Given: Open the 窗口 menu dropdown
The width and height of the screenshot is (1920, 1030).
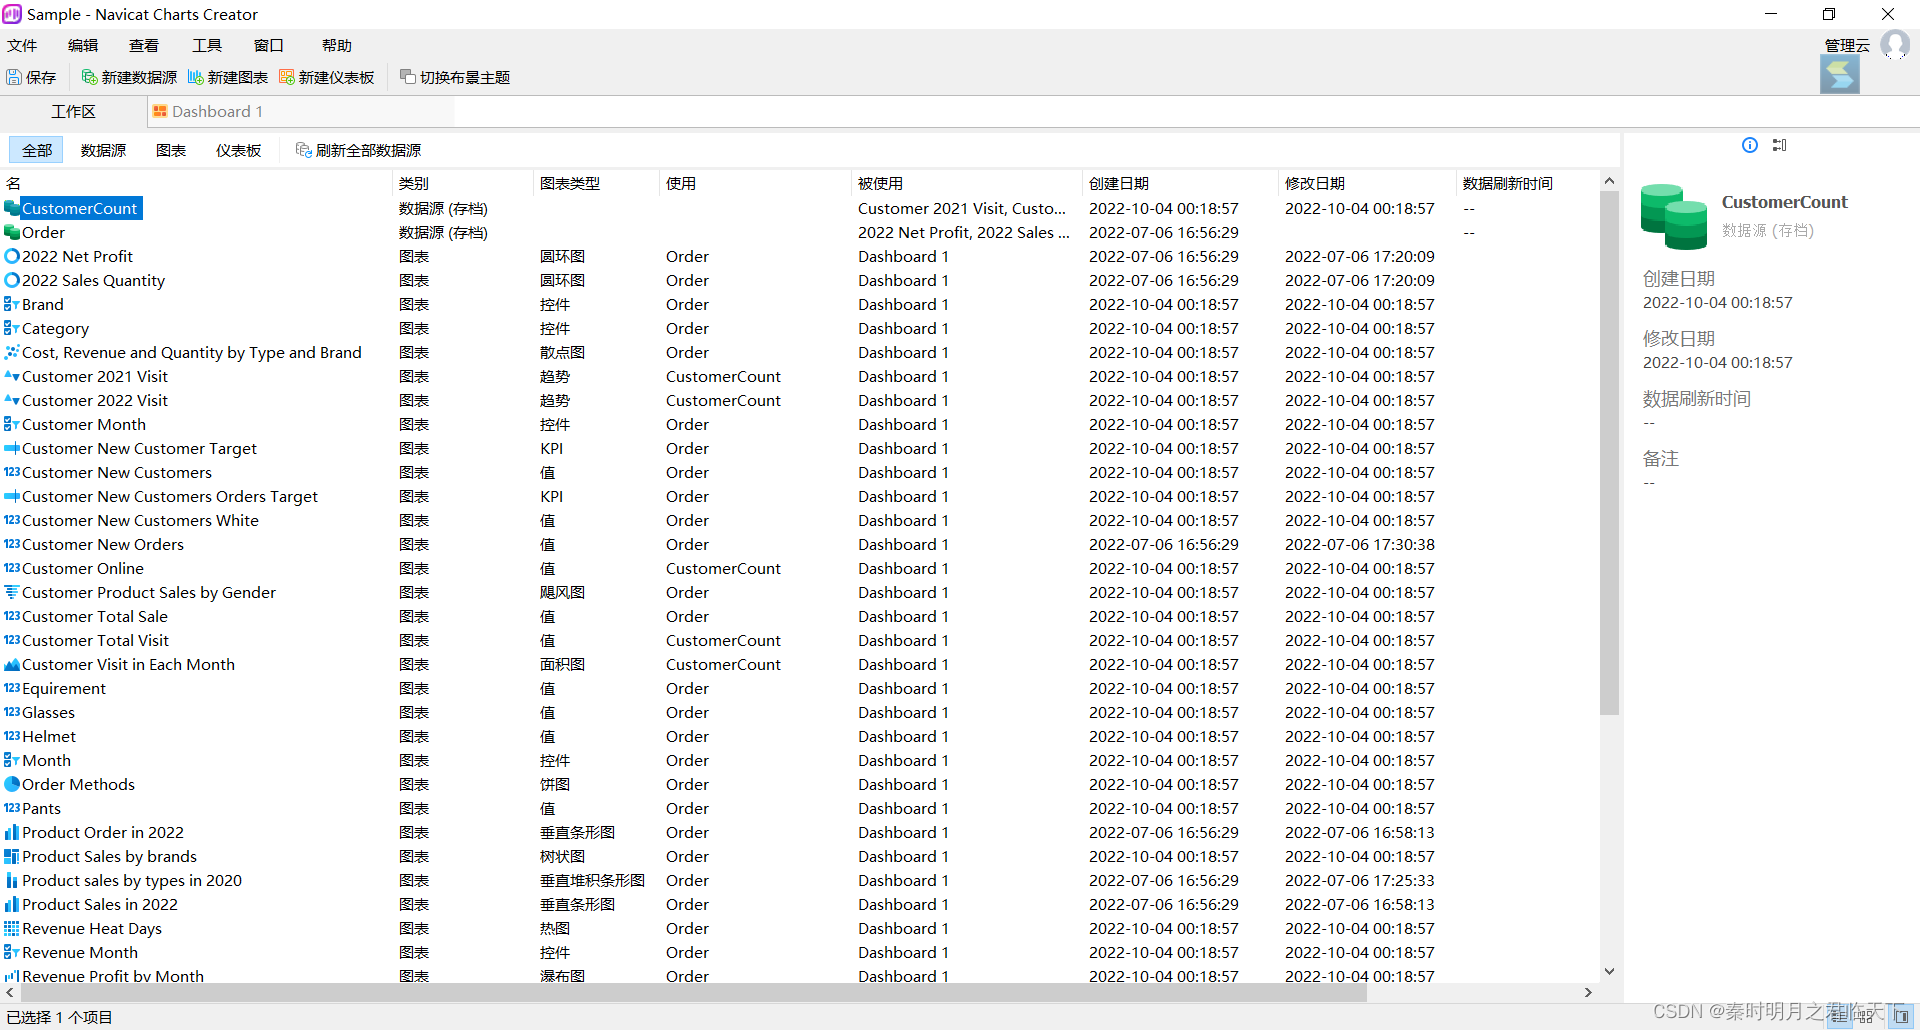Looking at the screenshot, I should [x=269, y=45].
